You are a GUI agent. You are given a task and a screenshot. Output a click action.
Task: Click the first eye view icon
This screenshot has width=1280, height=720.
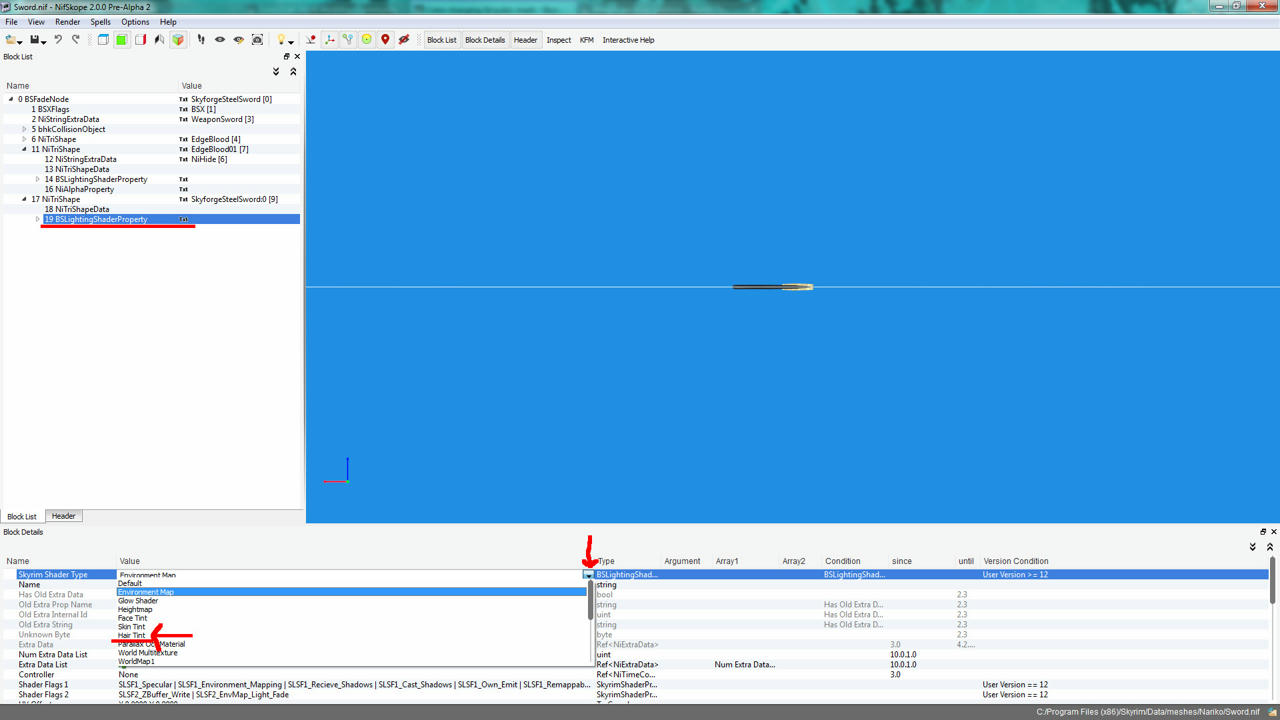220,40
